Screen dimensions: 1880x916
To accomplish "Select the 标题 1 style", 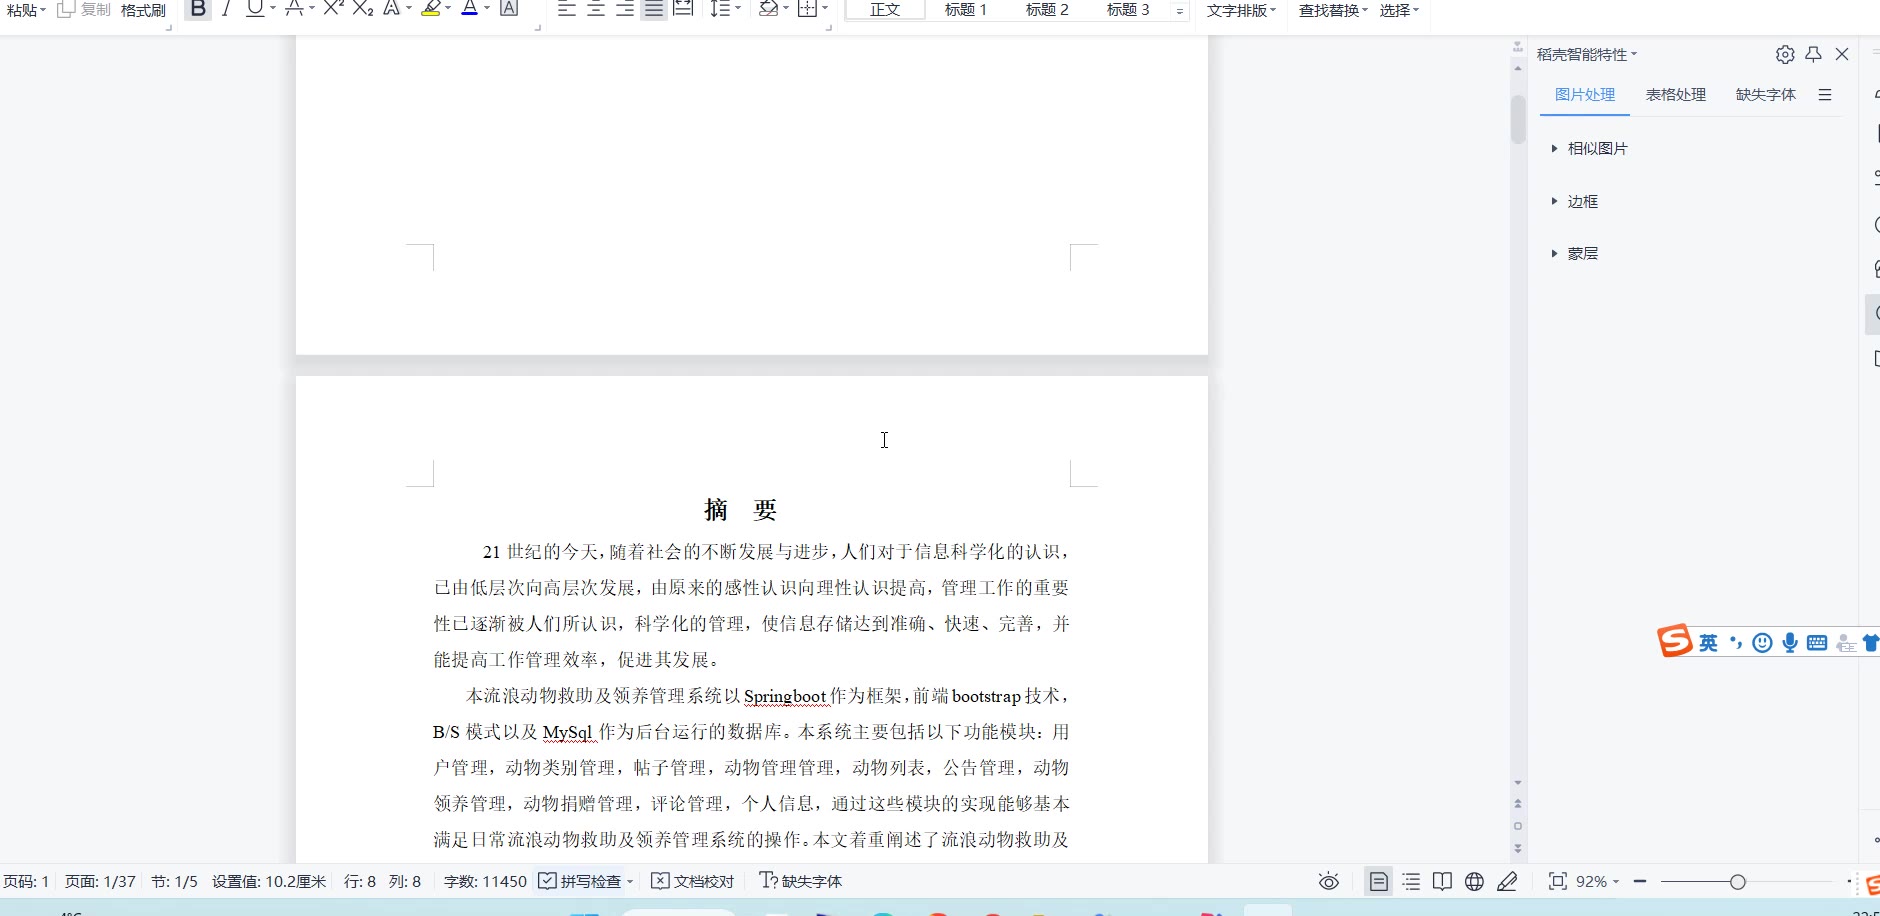I will tap(966, 10).
